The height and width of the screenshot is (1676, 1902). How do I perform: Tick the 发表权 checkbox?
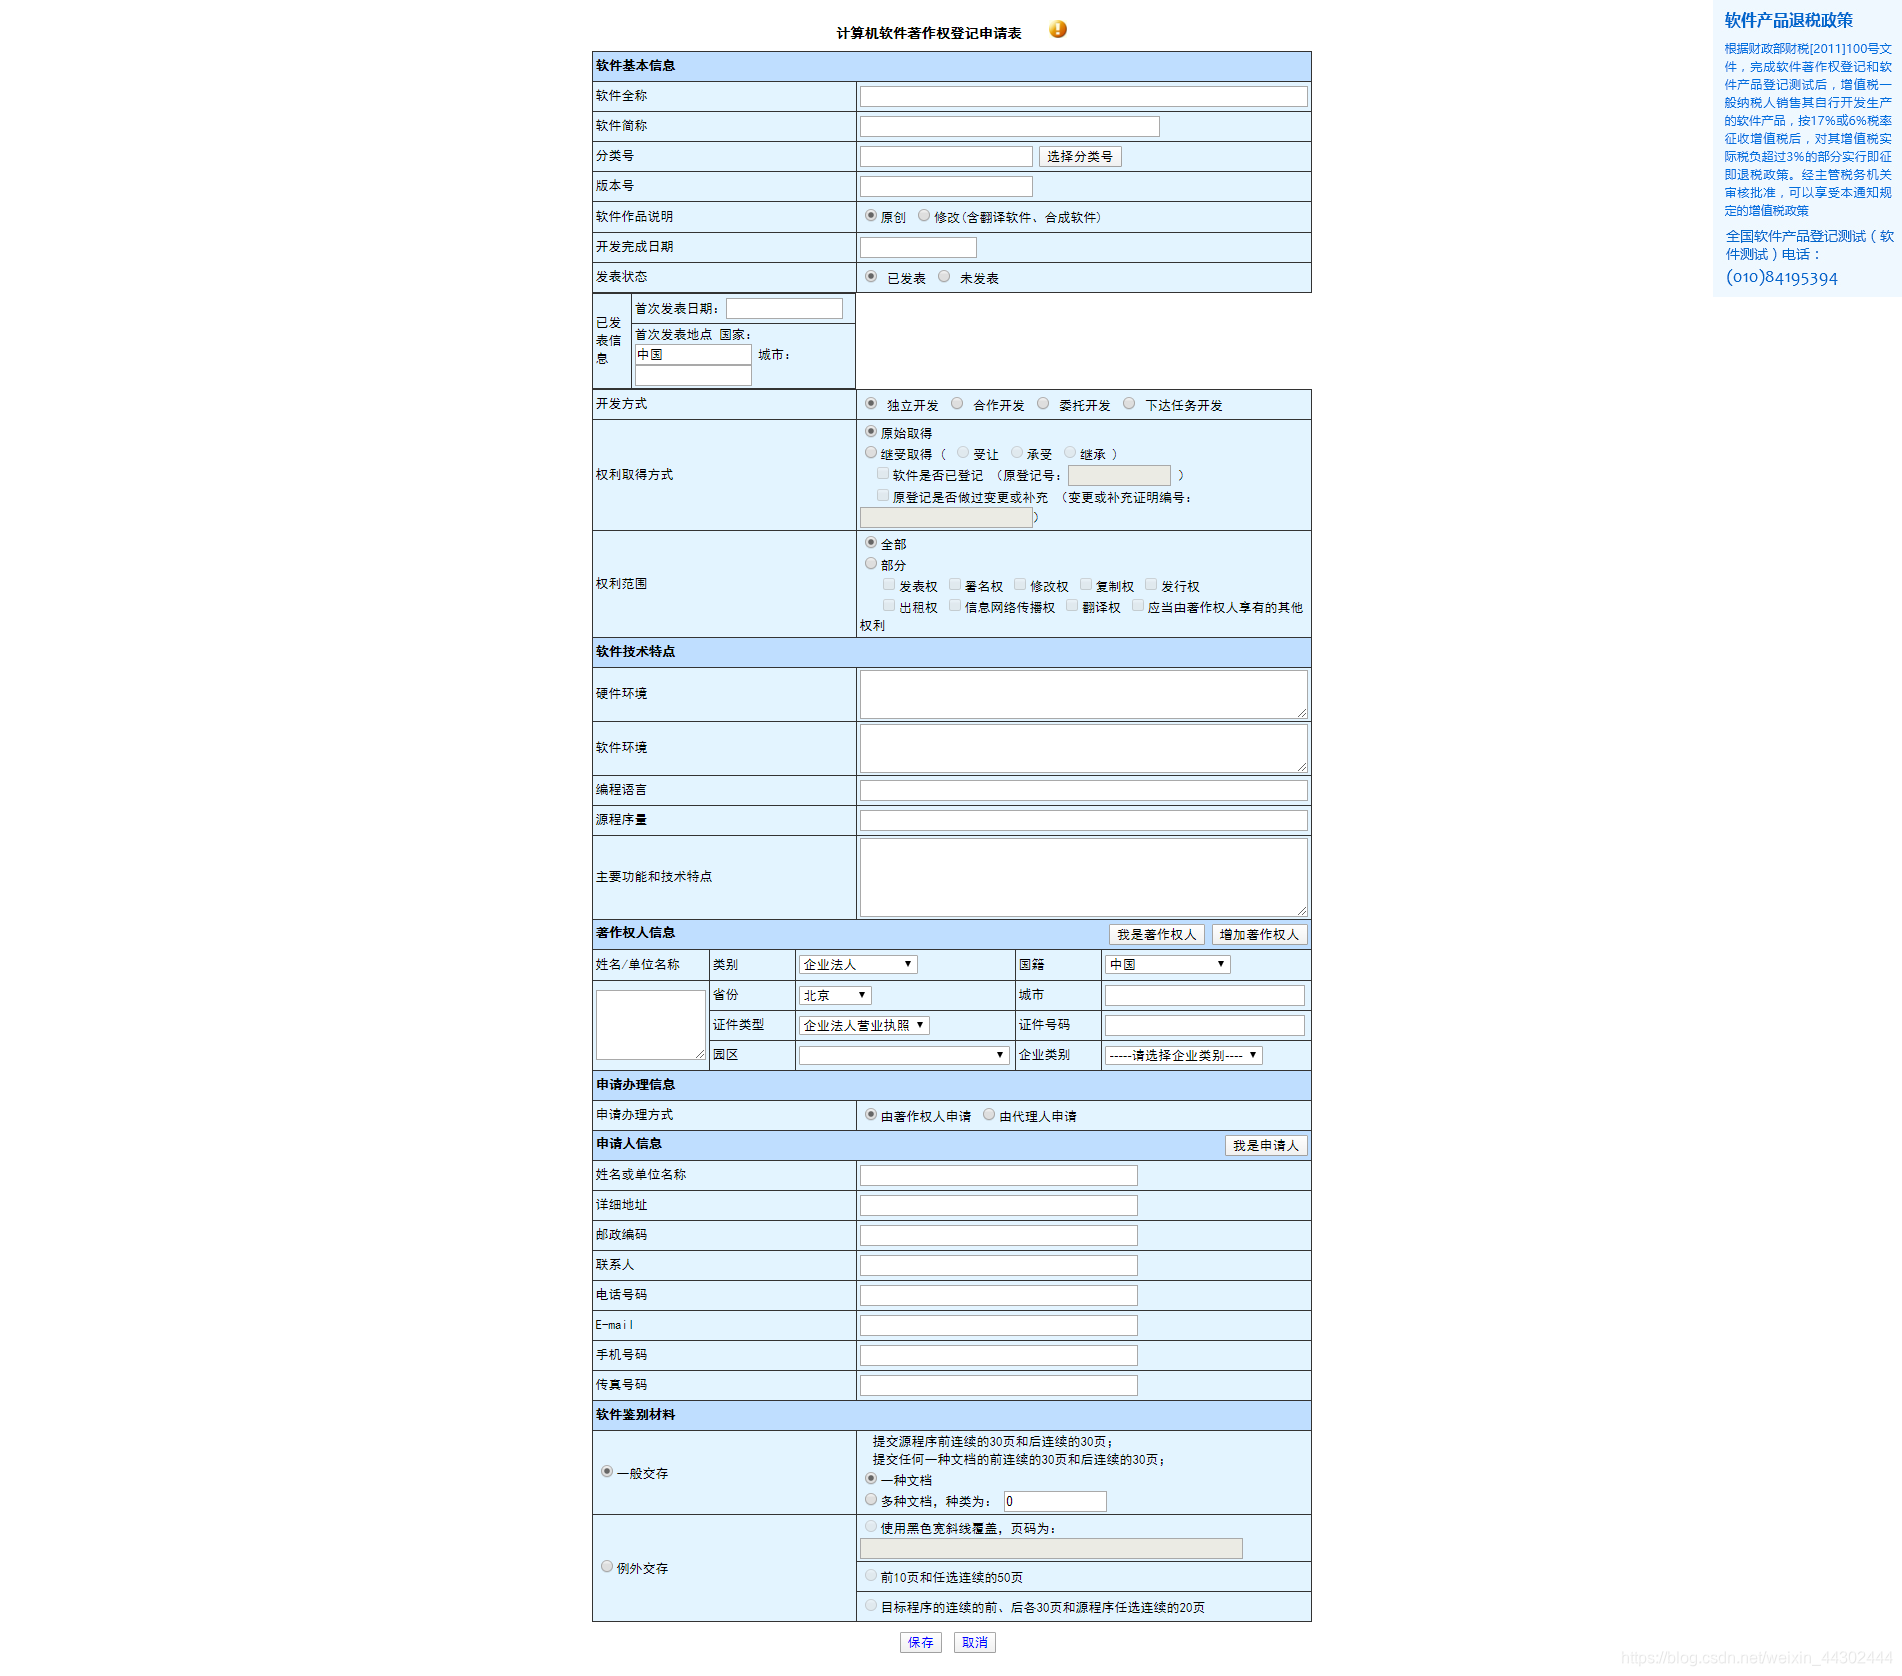[x=889, y=585]
